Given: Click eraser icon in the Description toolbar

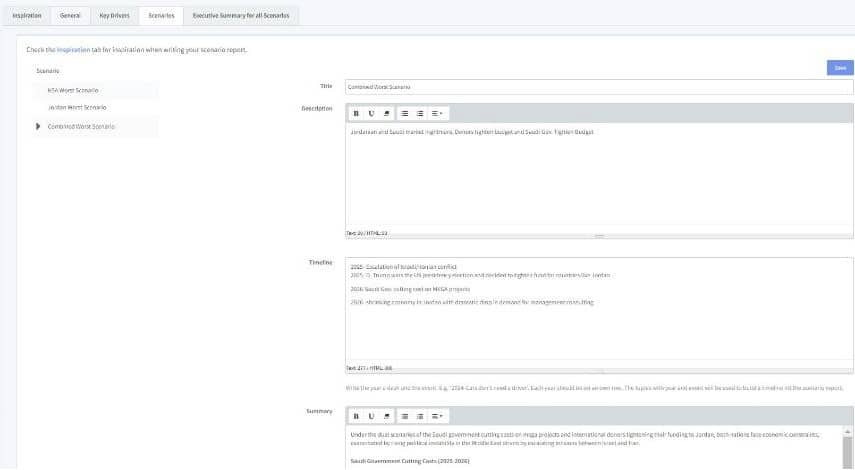Looking at the screenshot, I should (x=386, y=113).
